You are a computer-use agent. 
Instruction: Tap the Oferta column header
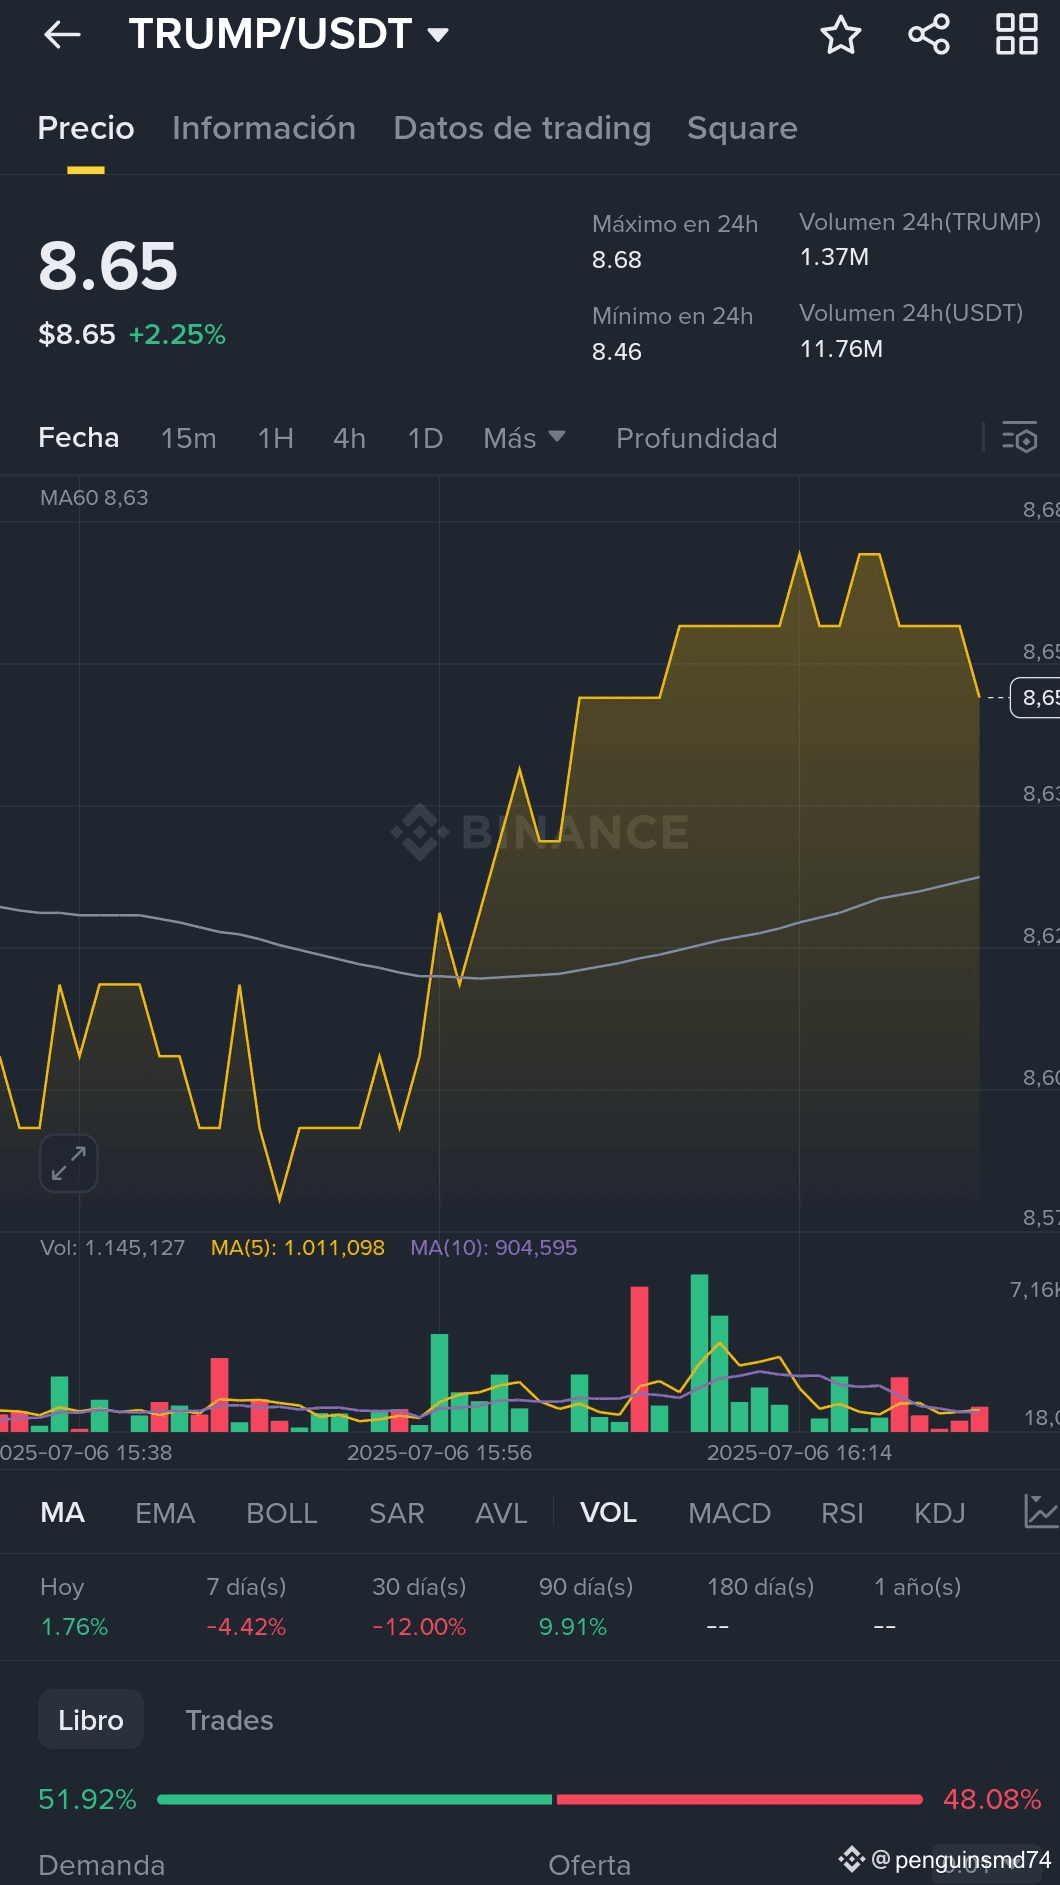tap(590, 1865)
